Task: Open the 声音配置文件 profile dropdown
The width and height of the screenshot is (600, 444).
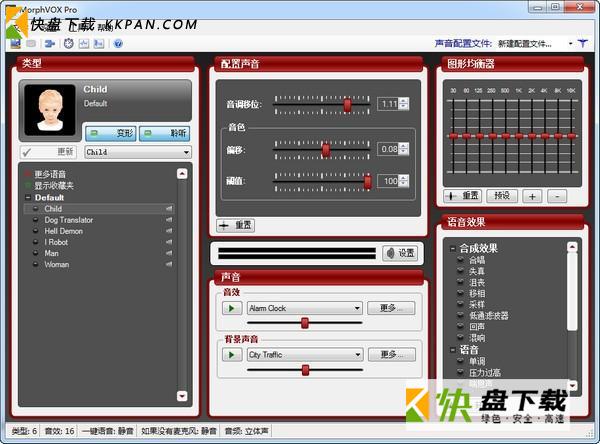Action: pos(570,44)
